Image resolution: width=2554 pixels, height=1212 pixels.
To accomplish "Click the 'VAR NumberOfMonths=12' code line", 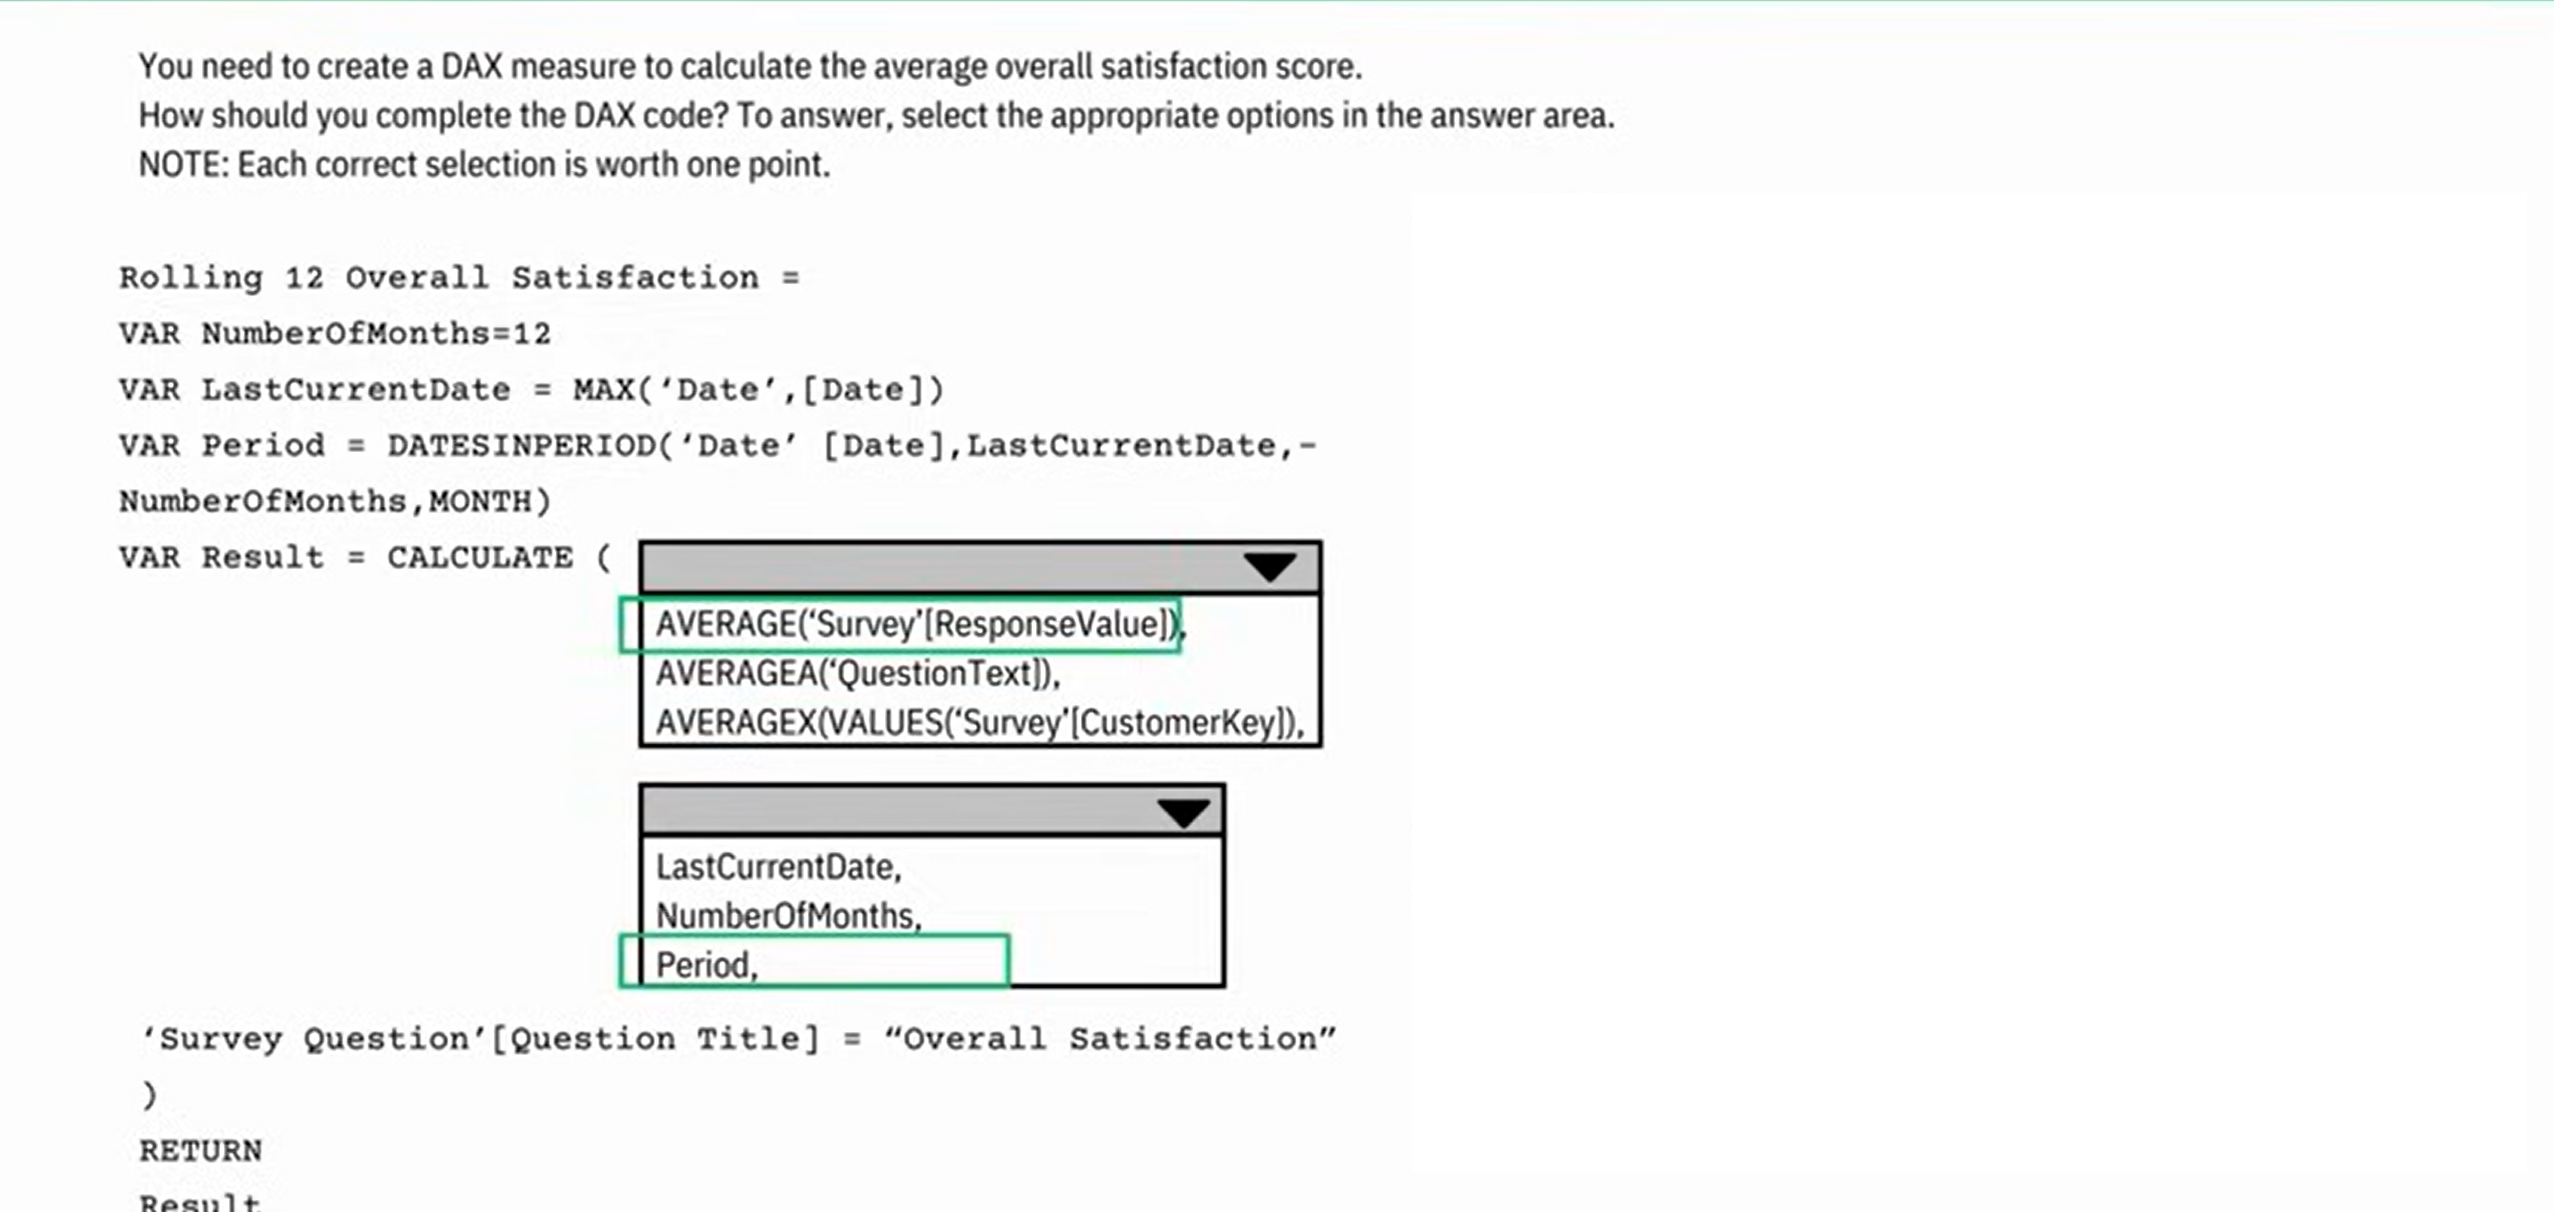I will [335, 333].
